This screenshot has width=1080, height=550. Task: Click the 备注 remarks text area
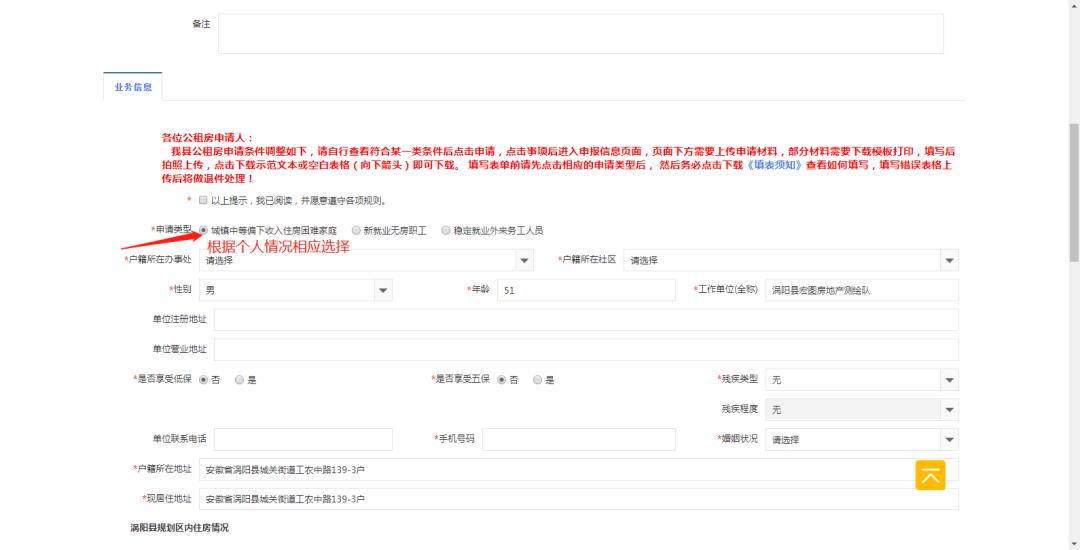pos(581,34)
